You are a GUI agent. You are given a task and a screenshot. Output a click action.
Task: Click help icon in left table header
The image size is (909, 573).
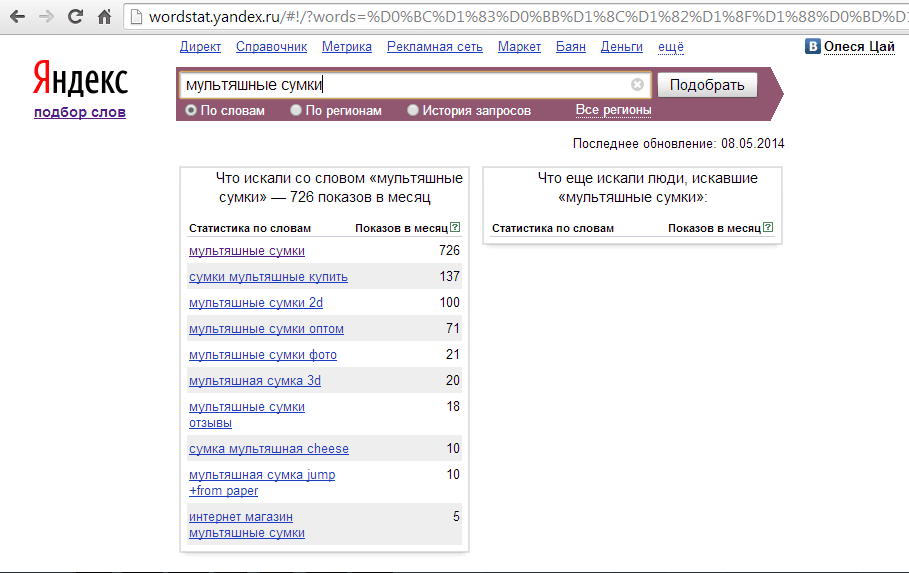[455, 227]
